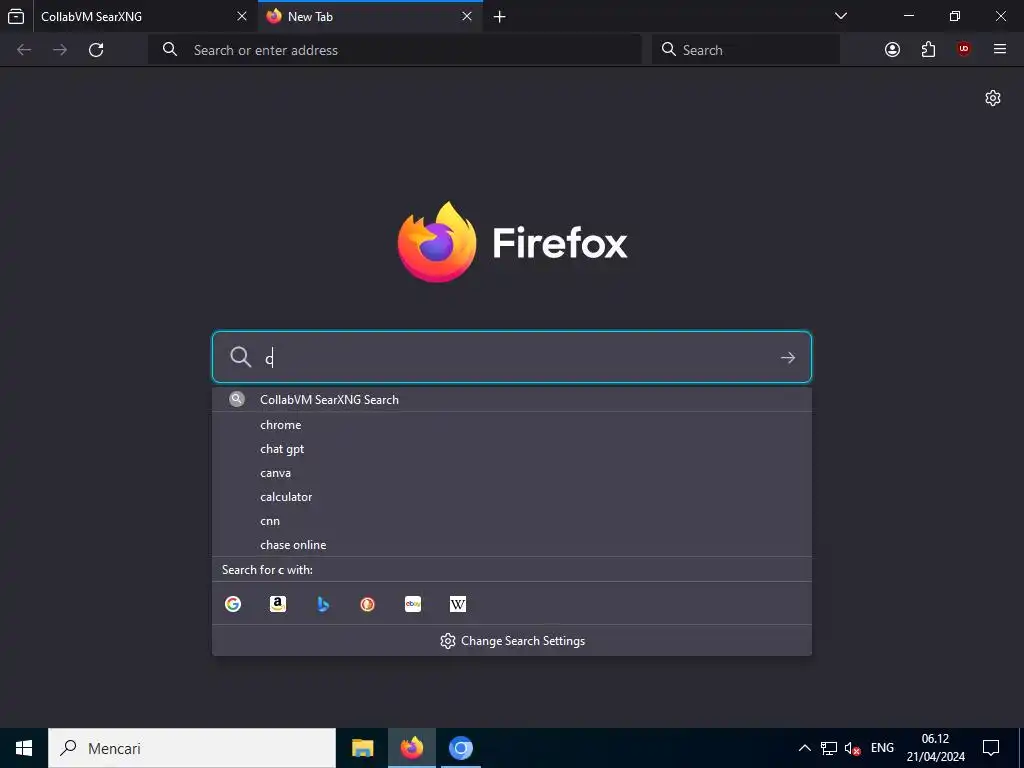Click the go arrow in search box
The width and height of the screenshot is (1024, 768).
[x=788, y=358]
